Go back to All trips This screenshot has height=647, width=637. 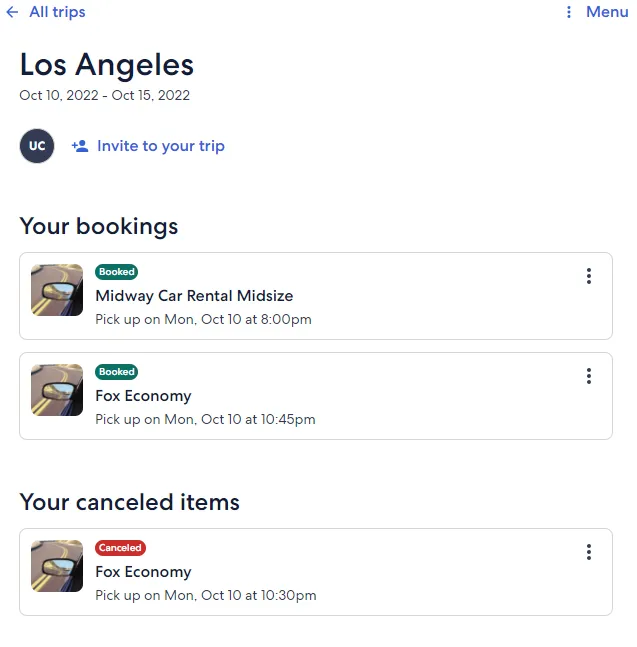click(x=57, y=12)
